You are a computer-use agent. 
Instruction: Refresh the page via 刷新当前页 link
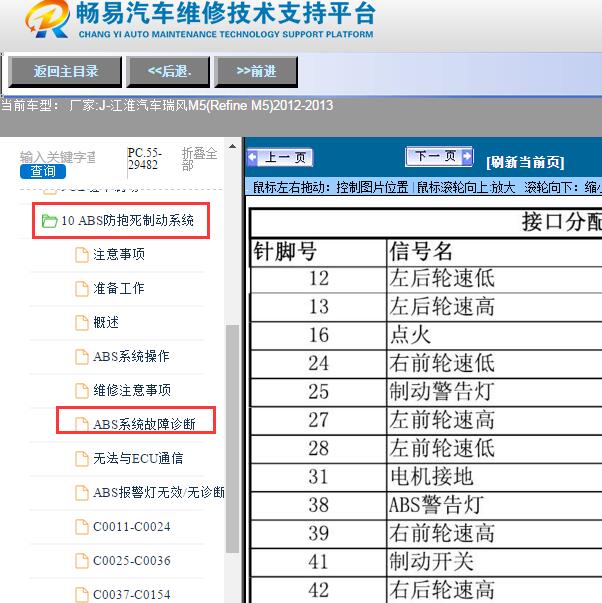[525, 162]
